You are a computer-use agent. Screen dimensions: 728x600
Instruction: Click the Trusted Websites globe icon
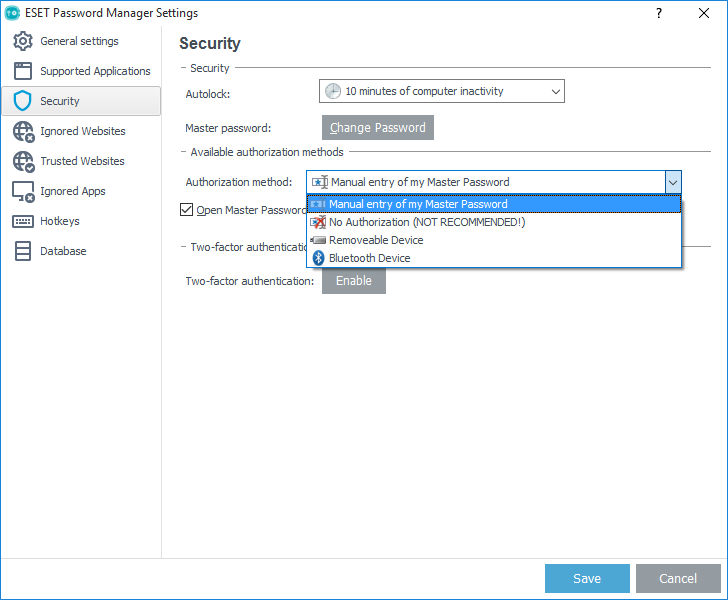click(x=23, y=161)
